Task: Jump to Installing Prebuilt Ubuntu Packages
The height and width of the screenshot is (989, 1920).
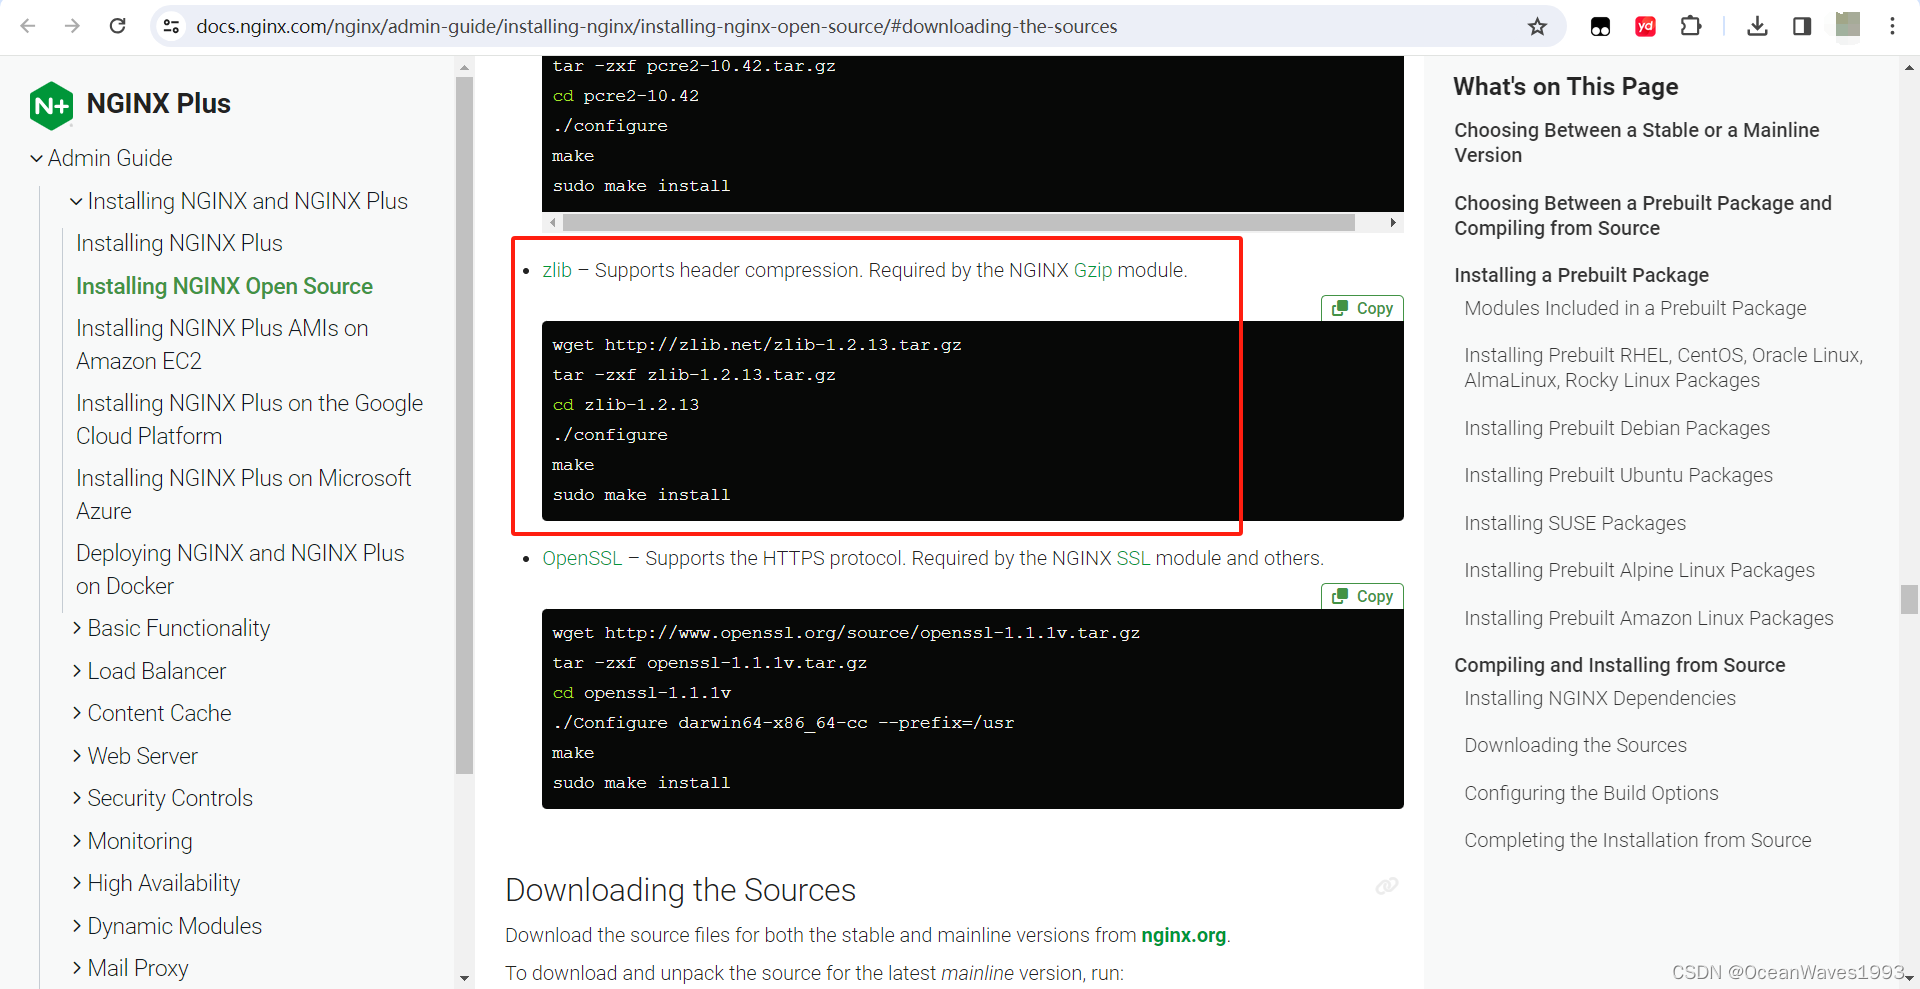Action: pyautogui.click(x=1618, y=475)
